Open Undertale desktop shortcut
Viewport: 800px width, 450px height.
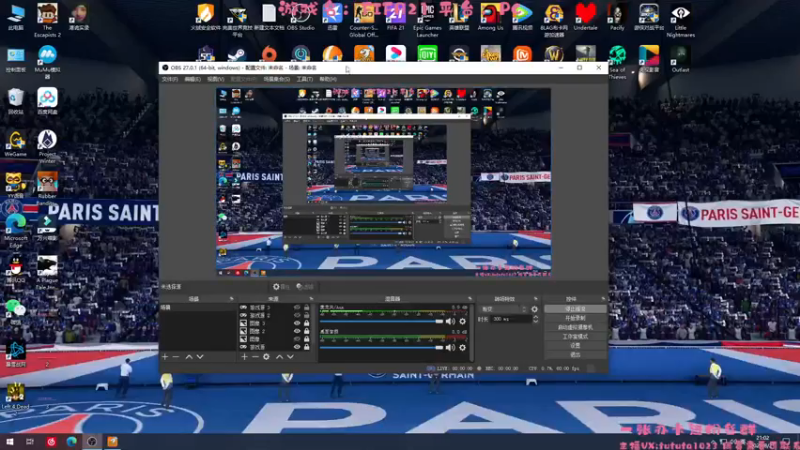coord(585,18)
